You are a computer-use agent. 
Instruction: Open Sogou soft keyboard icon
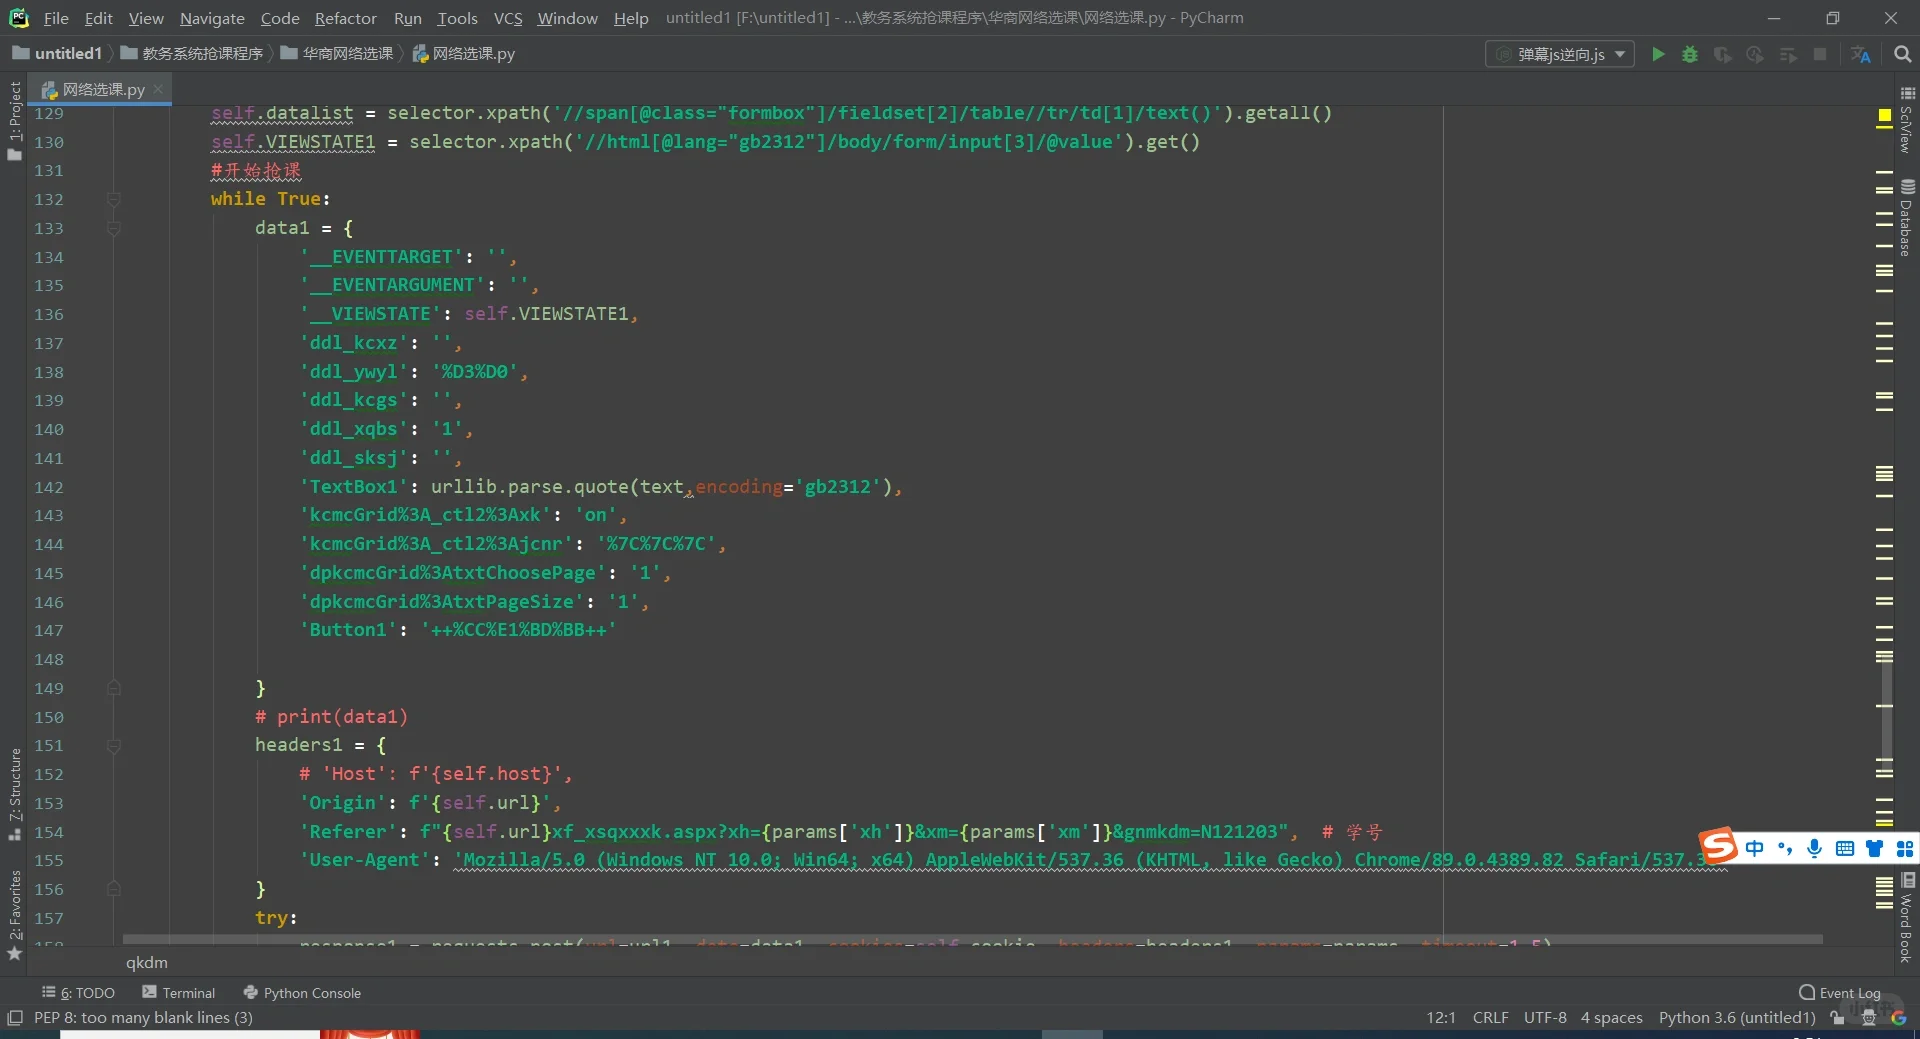[x=1845, y=848]
